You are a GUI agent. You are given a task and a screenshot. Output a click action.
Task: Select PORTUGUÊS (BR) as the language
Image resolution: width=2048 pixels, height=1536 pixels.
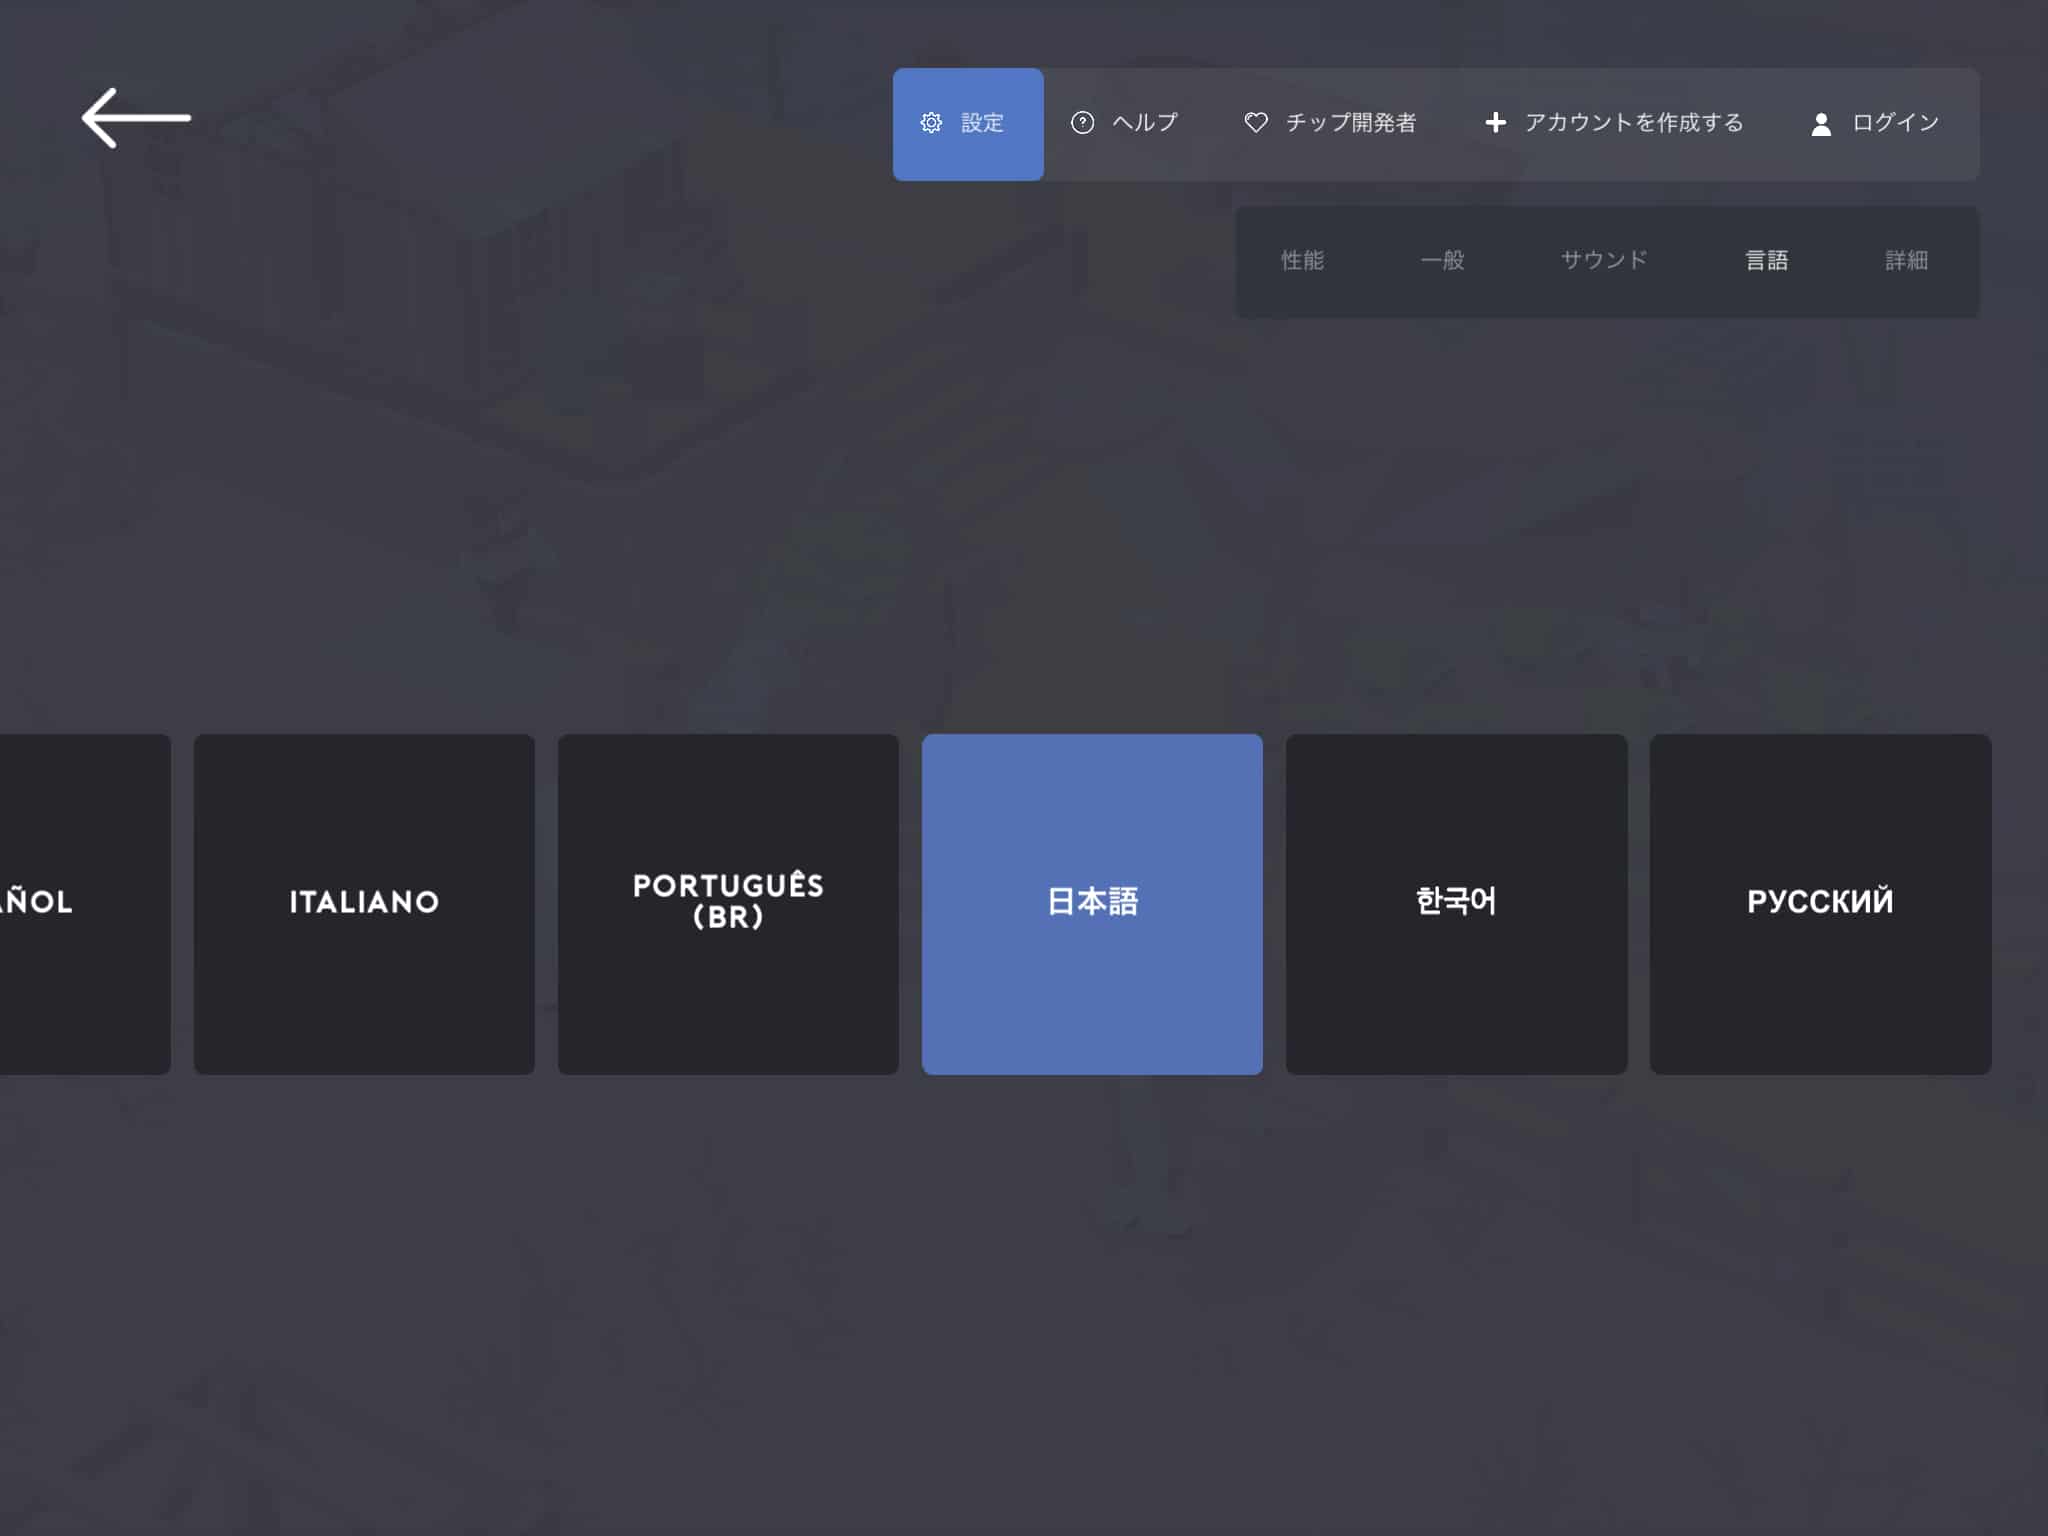point(727,902)
